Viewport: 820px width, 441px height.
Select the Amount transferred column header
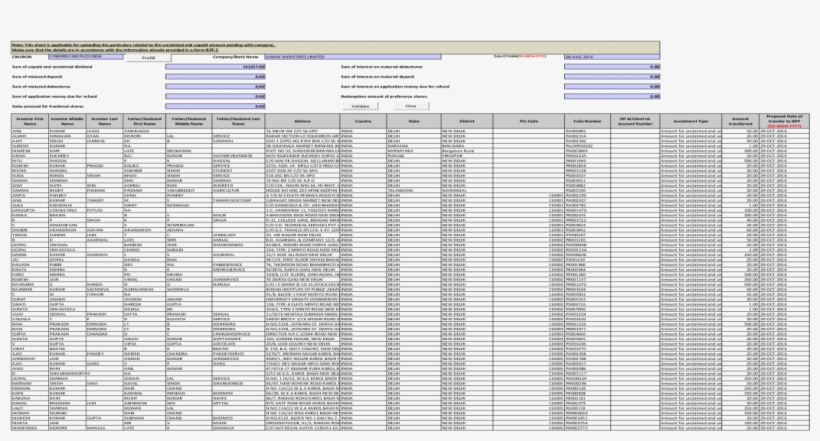coord(741,121)
